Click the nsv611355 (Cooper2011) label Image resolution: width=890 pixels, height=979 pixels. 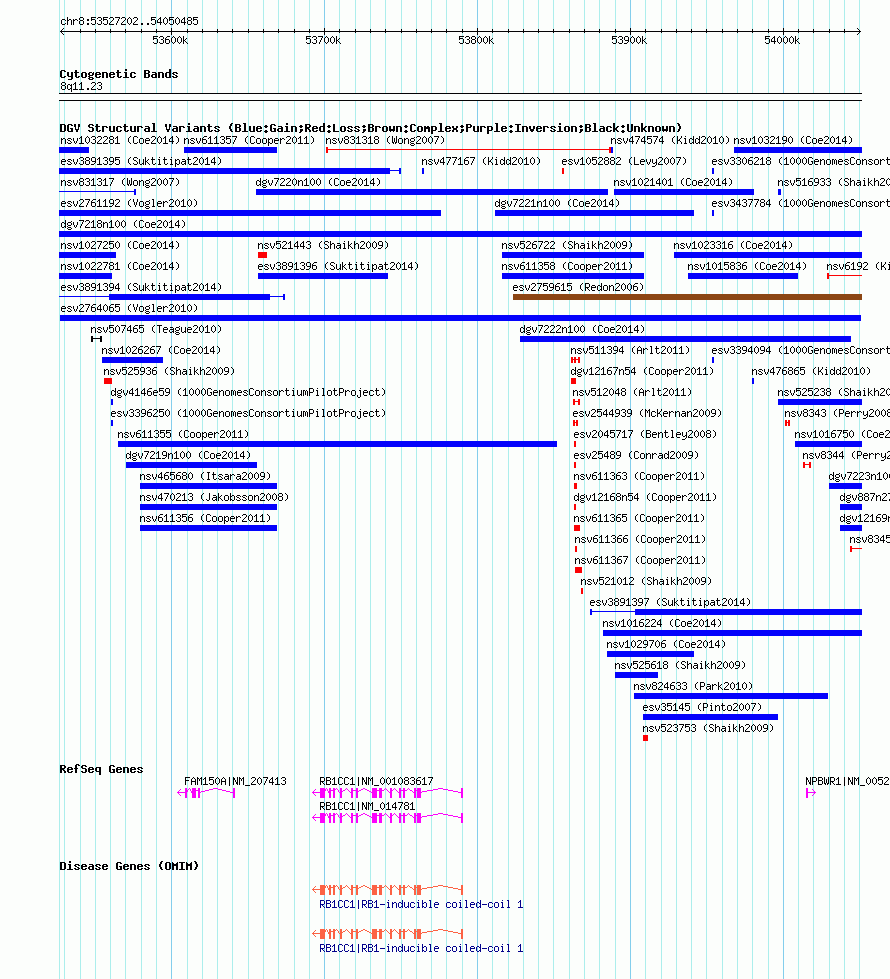pyautogui.click(x=183, y=435)
